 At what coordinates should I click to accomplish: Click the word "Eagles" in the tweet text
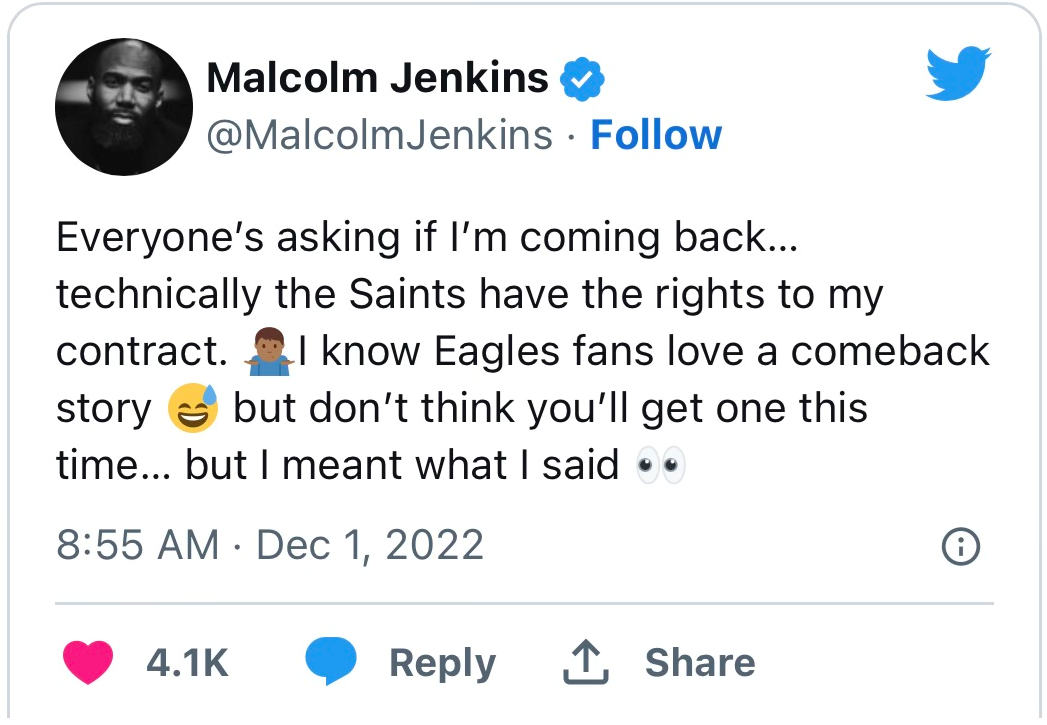pos(493,352)
